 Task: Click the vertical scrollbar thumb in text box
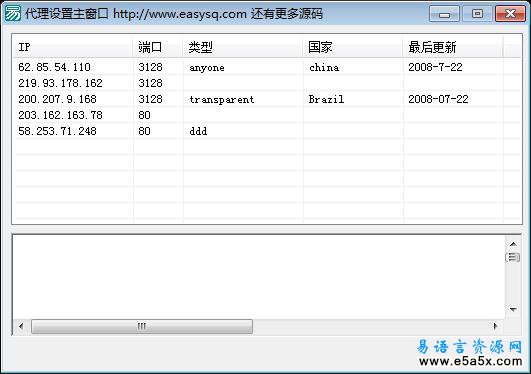[x=513, y=257]
